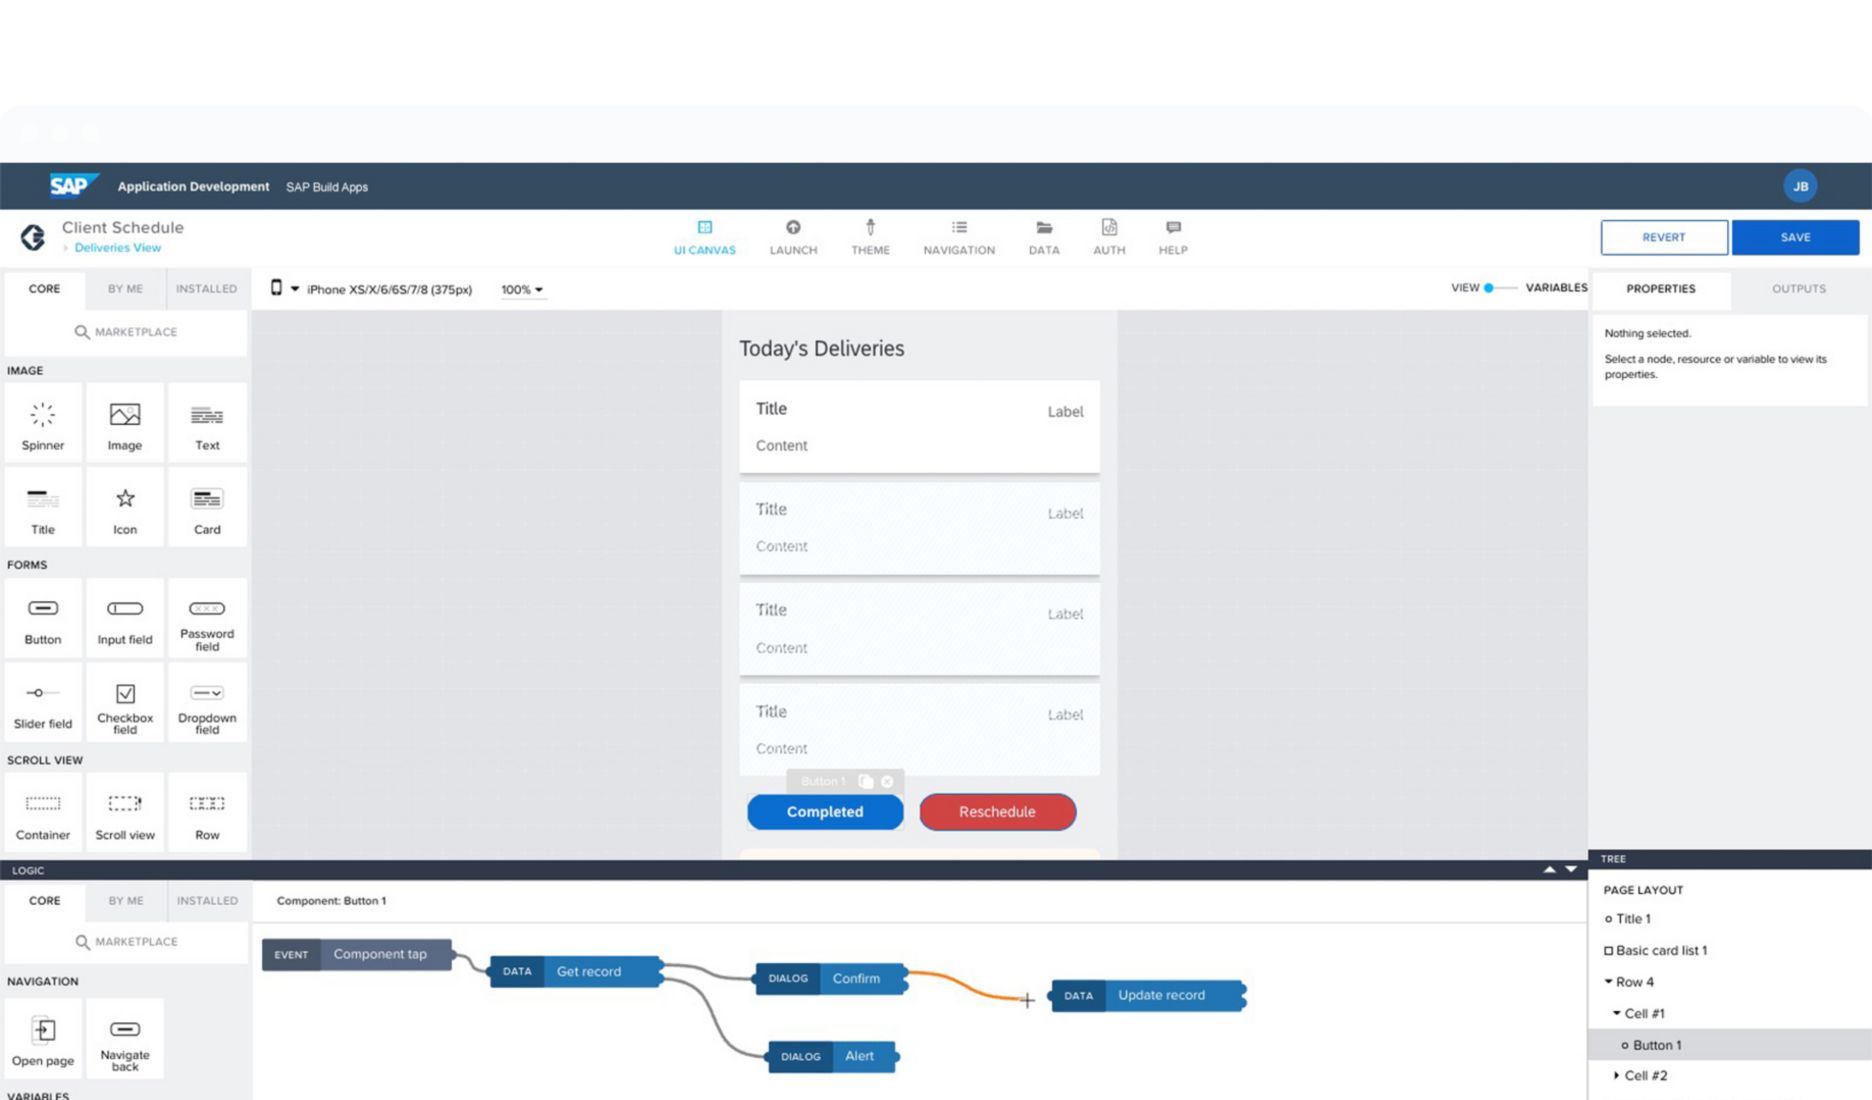Select the Checkbox field component
Viewport: 1872px width, 1100px height.
[125, 704]
